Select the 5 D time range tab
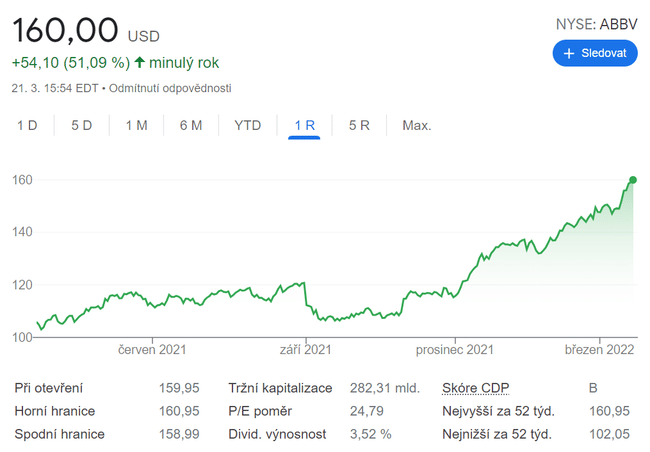This screenshot has width=650, height=452. [81, 125]
